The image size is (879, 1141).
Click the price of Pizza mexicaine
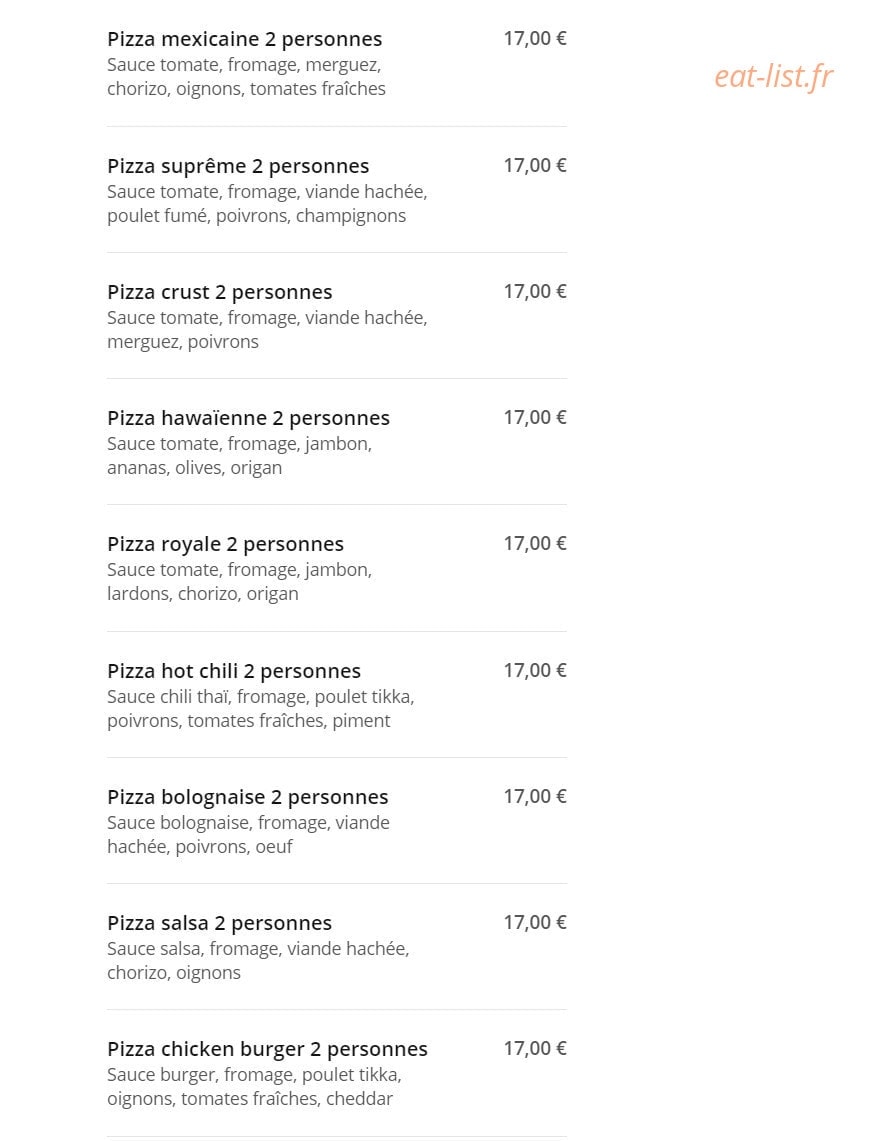[535, 39]
